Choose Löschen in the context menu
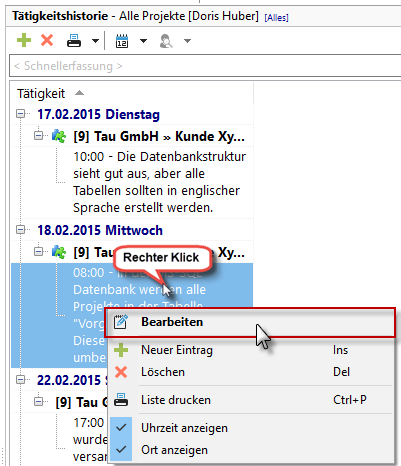 [251, 372]
